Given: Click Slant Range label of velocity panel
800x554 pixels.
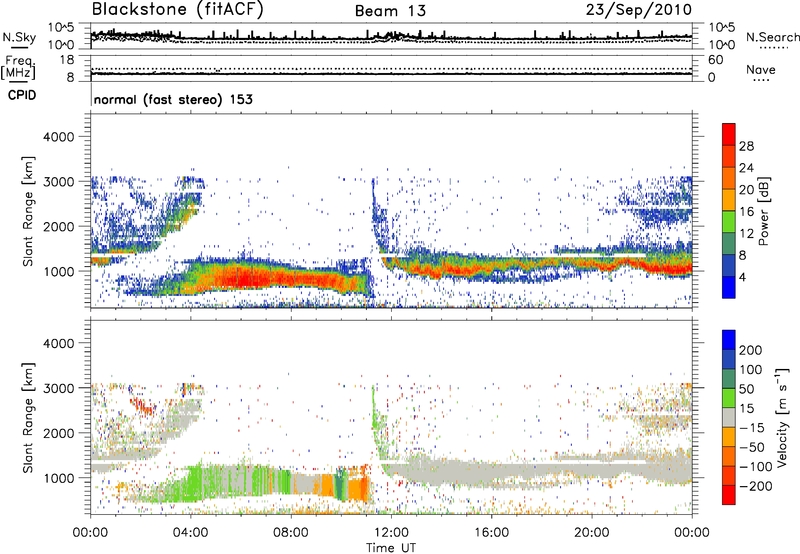Looking at the screenshot, I should pos(28,417).
